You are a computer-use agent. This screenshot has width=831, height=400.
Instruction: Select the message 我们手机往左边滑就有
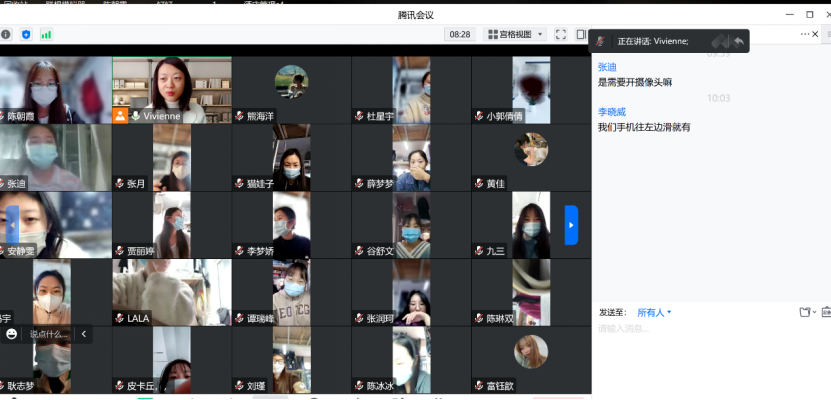[644, 127]
